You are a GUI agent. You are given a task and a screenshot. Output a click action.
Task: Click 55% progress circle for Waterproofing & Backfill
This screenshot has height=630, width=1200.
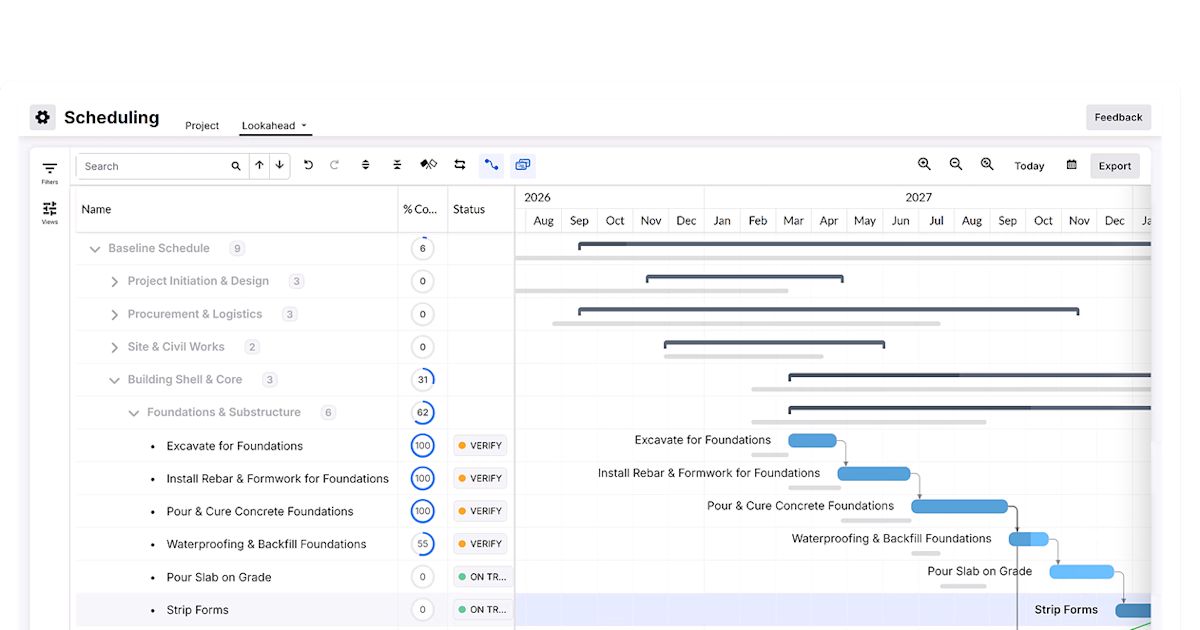point(423,544)
